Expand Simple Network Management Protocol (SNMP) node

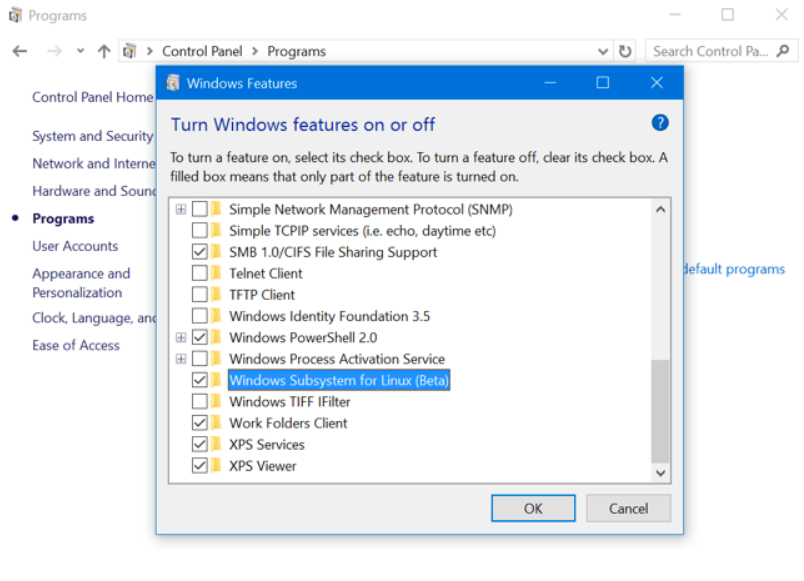[180, 209]
